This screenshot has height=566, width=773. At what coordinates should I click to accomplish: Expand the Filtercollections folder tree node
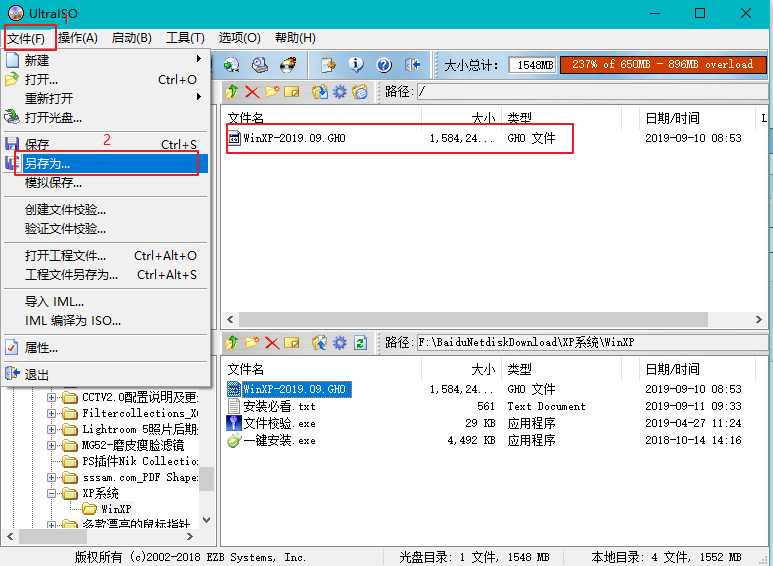coord(51,413)
